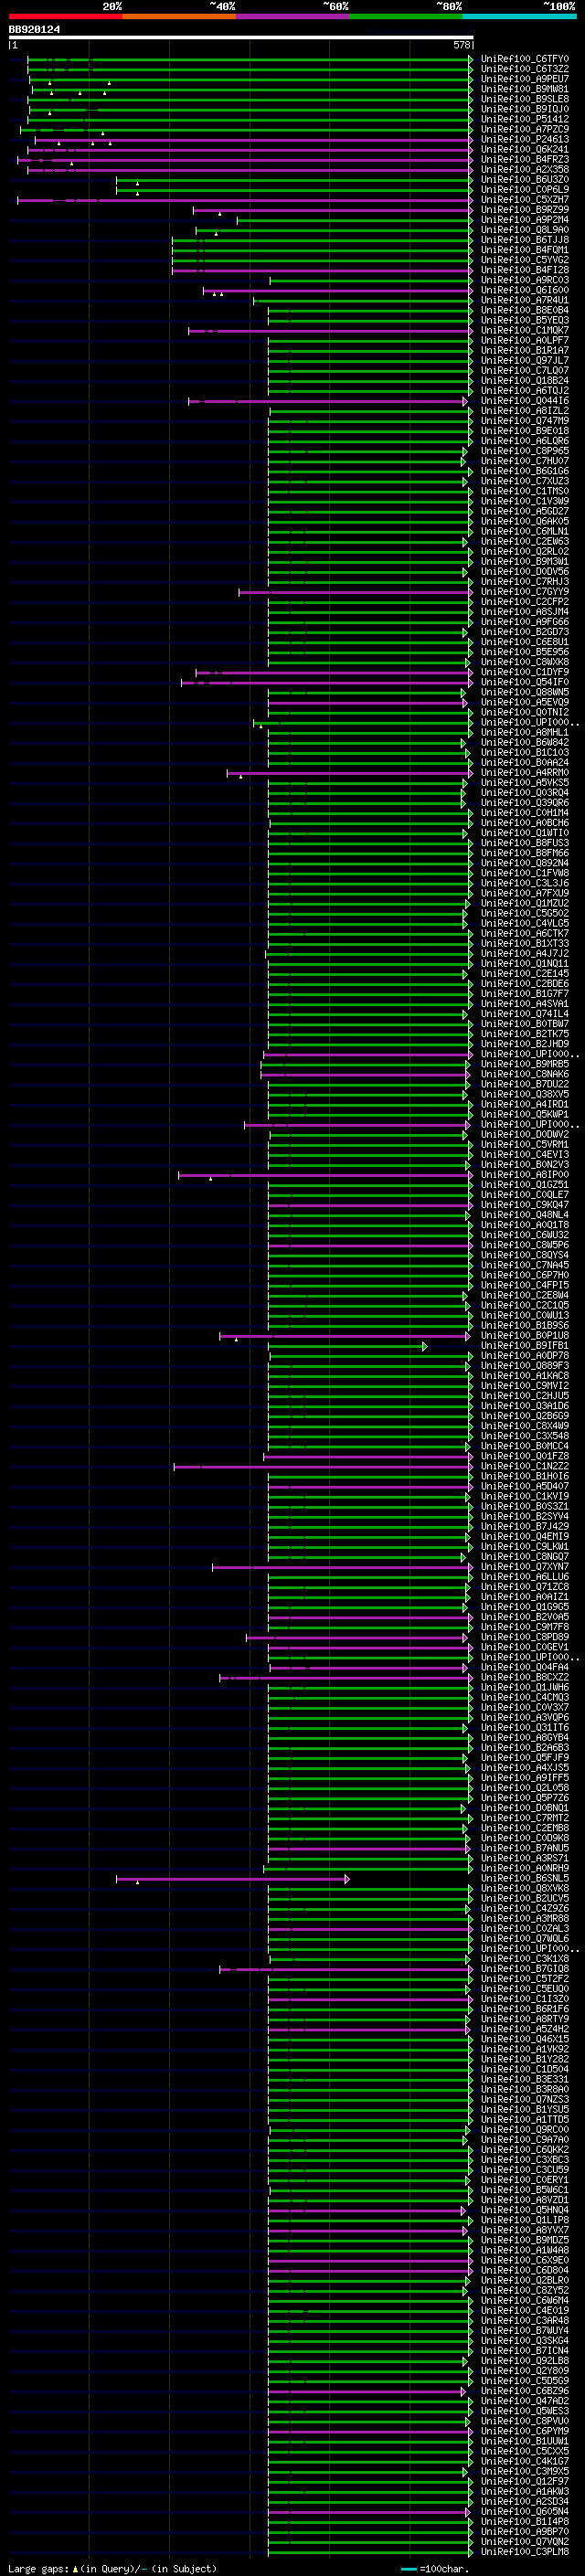Select label UniRef100_A6TQJ2

point(524,391)
